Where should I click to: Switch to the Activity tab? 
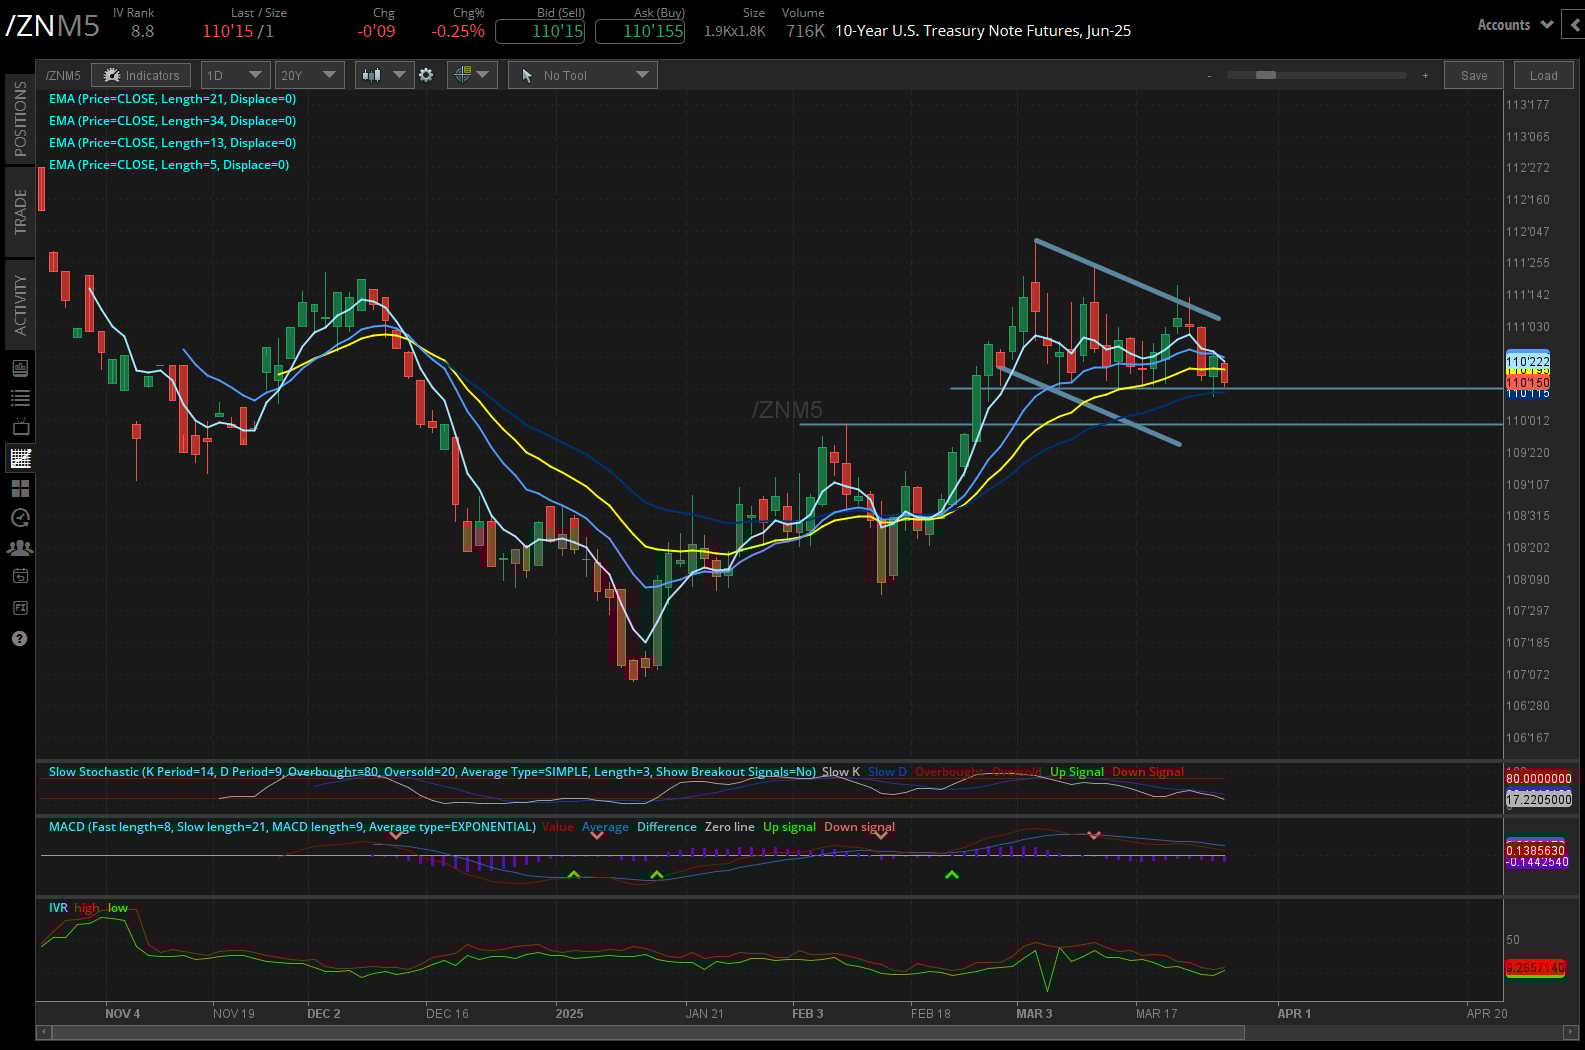tap(20, 305)
